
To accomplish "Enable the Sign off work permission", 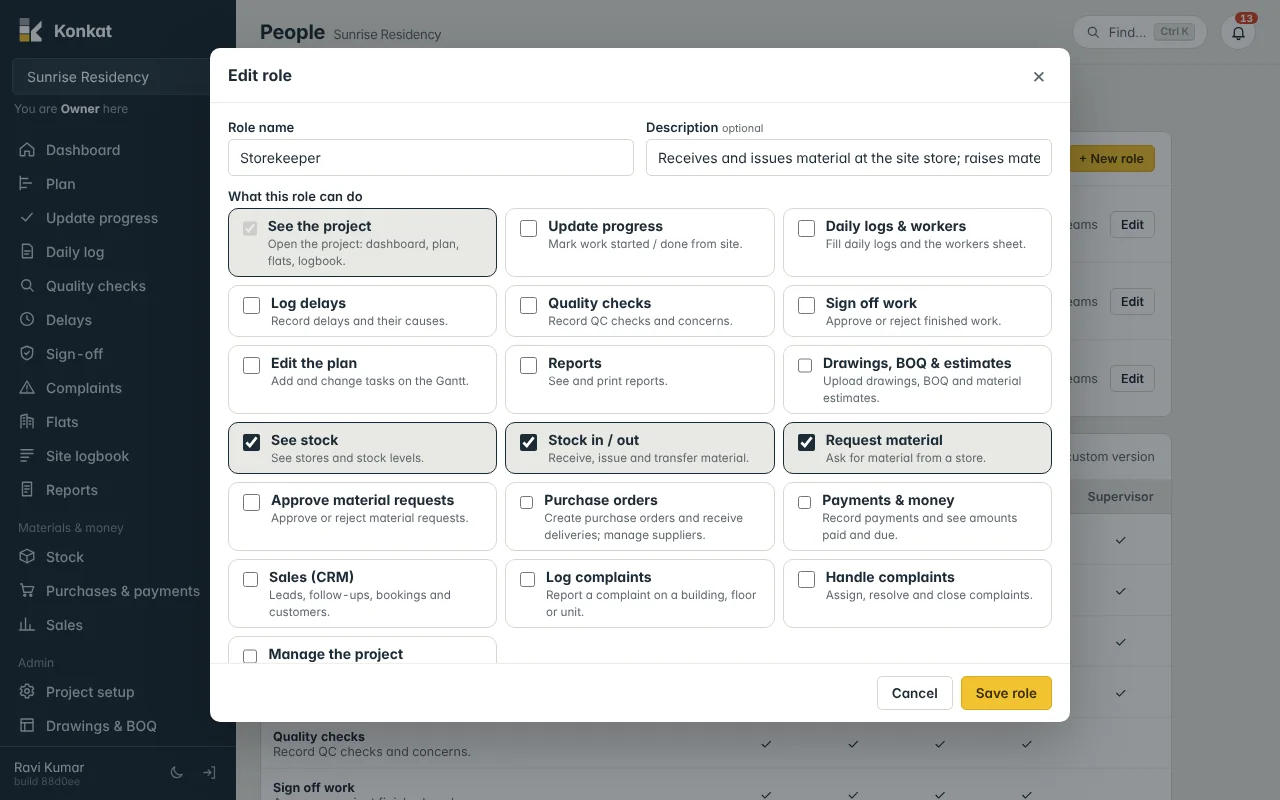I will click(x=806, y=306).
